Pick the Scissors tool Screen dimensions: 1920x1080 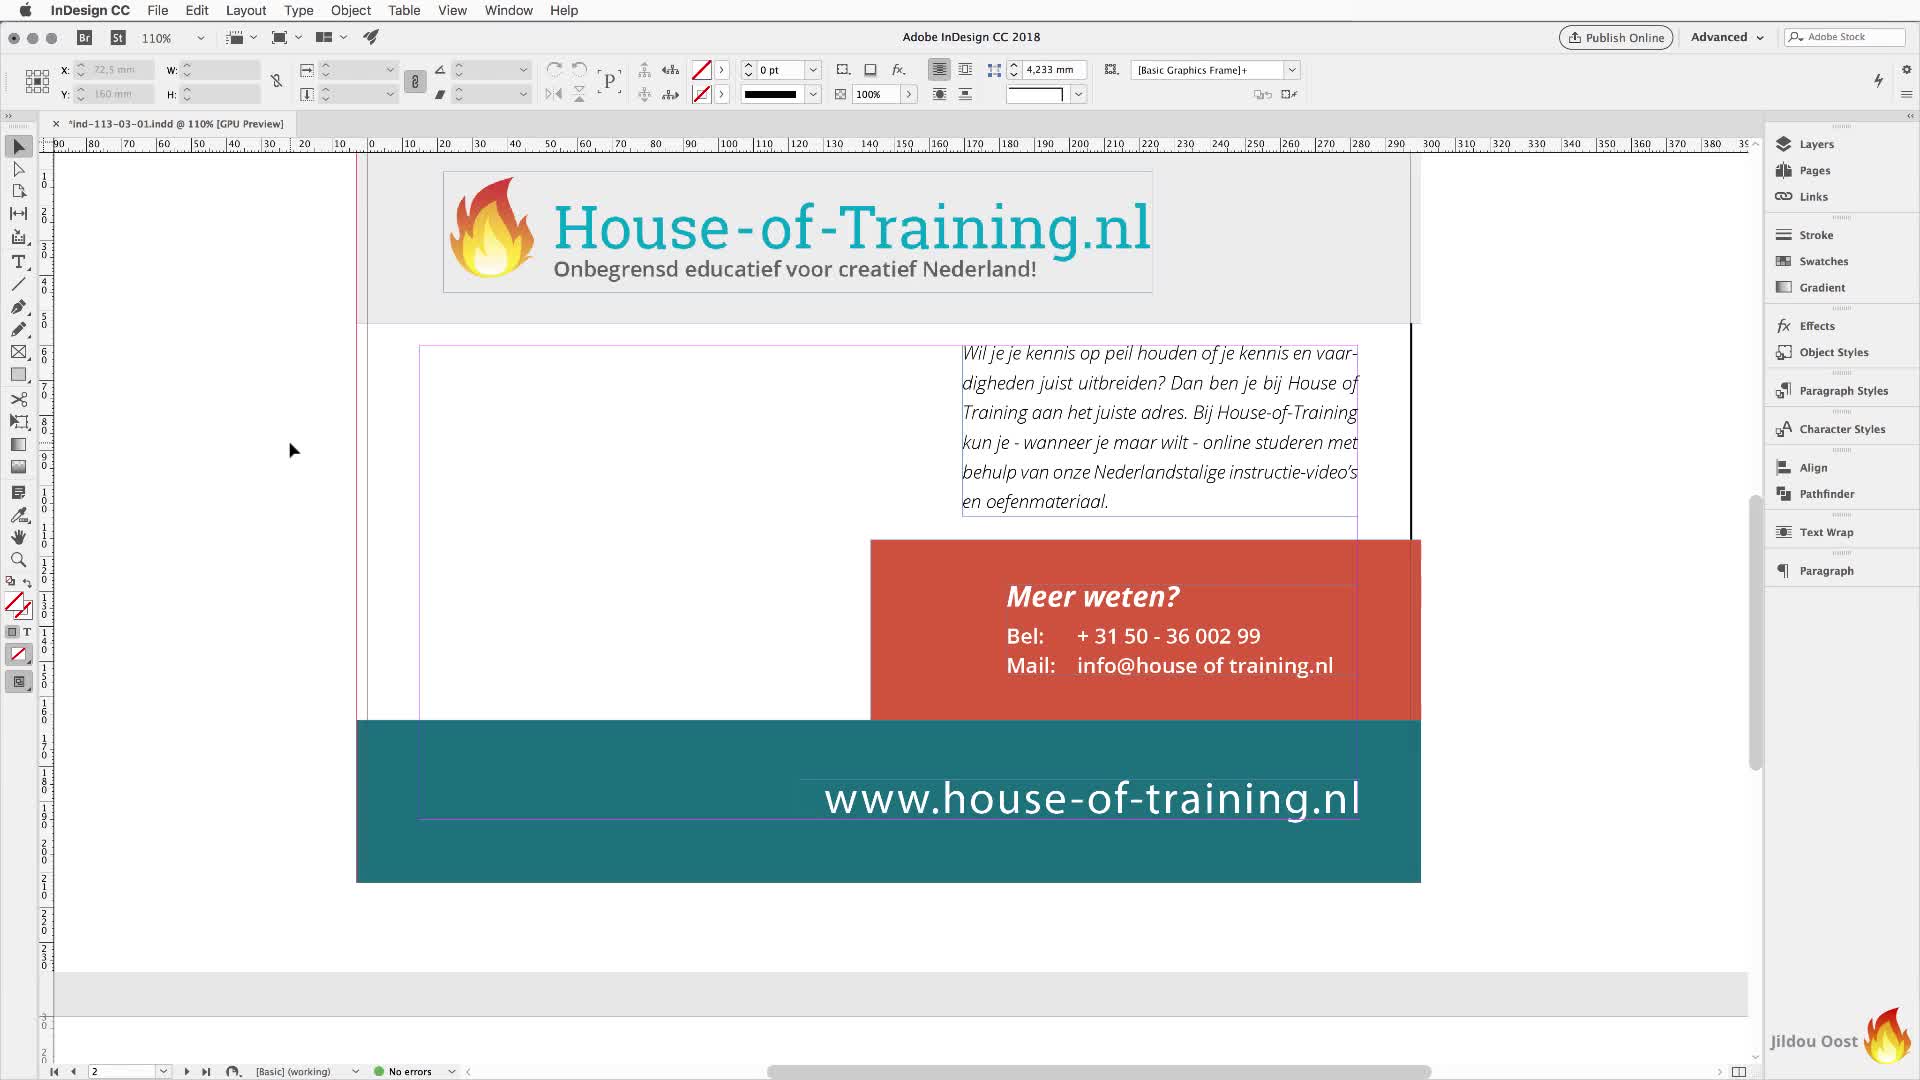18,399
